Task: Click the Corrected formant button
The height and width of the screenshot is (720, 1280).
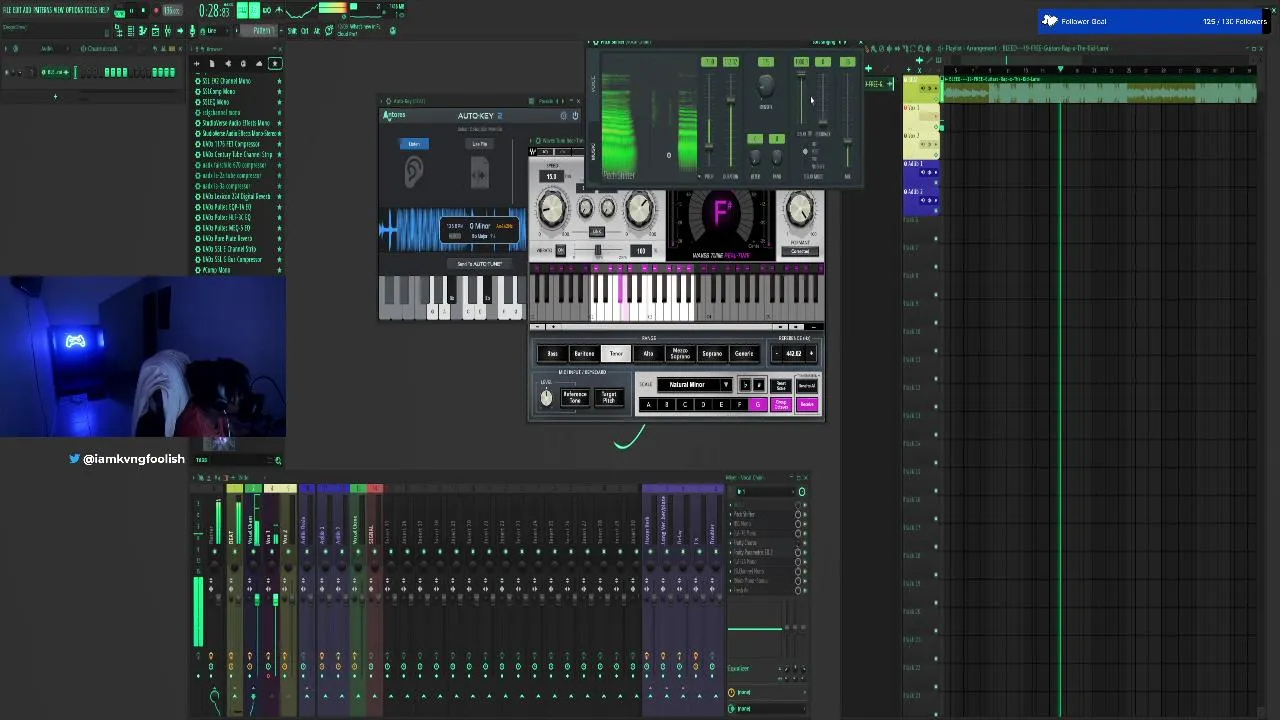Action: tap(800, 251)
